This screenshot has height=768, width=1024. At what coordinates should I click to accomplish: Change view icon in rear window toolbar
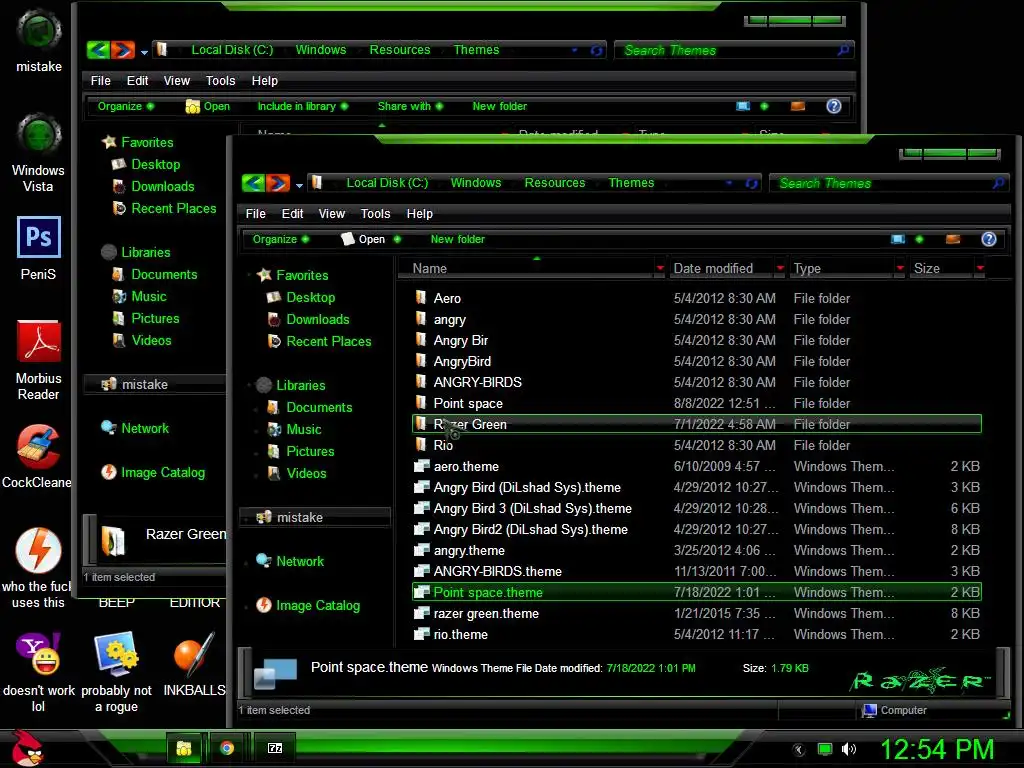(743, 106)
